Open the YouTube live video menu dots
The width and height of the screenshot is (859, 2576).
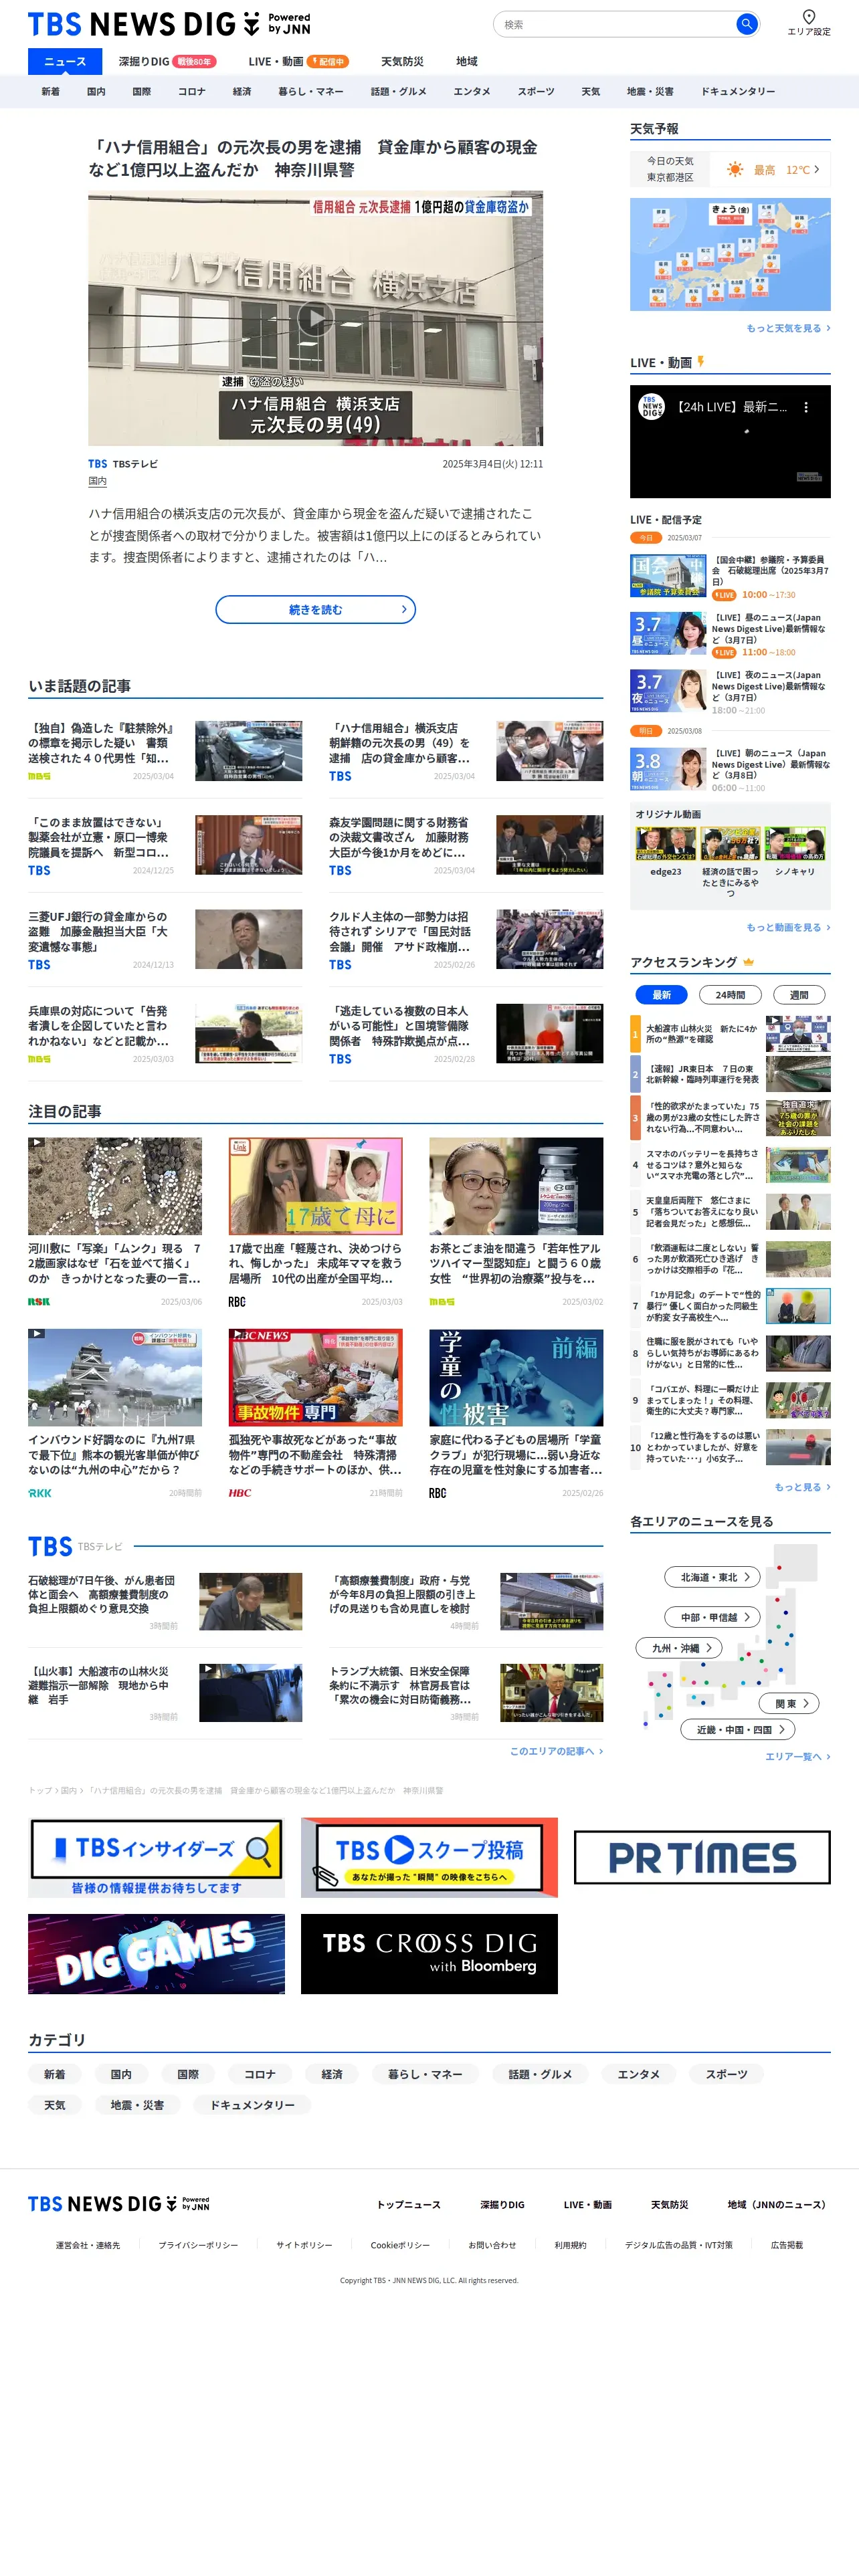tap(805, 407)
